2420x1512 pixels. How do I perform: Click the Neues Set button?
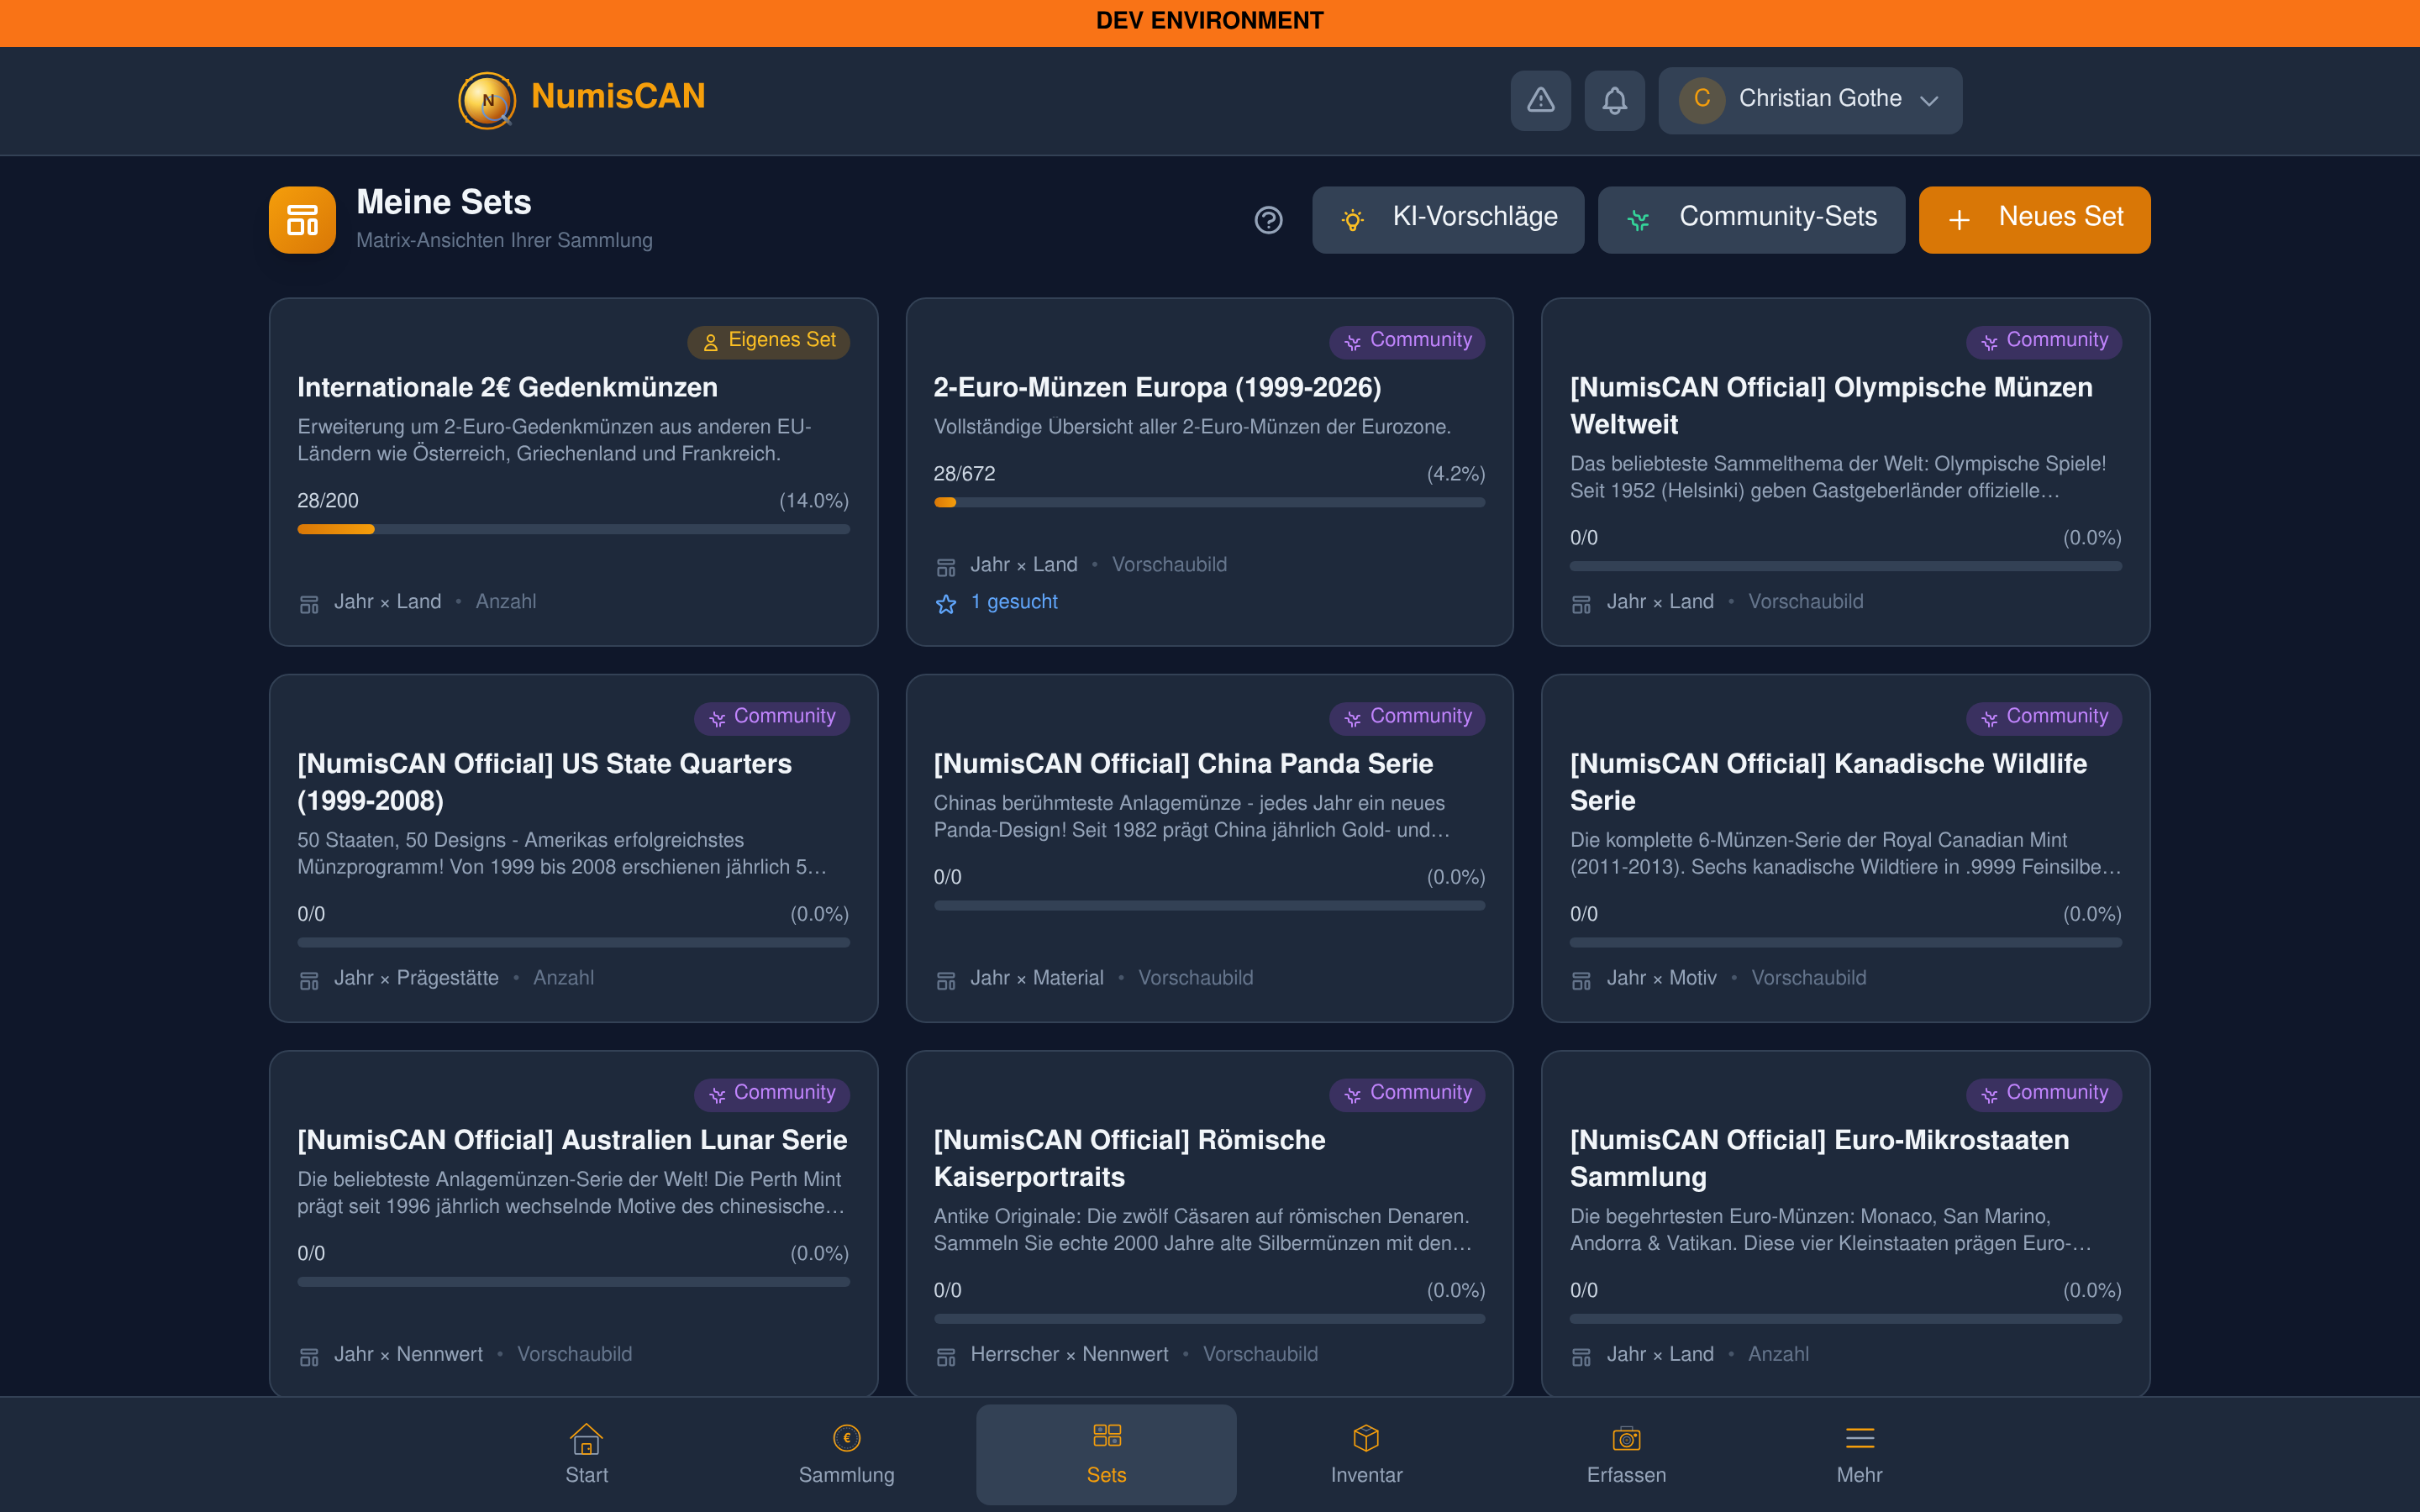click(2034, 219)
